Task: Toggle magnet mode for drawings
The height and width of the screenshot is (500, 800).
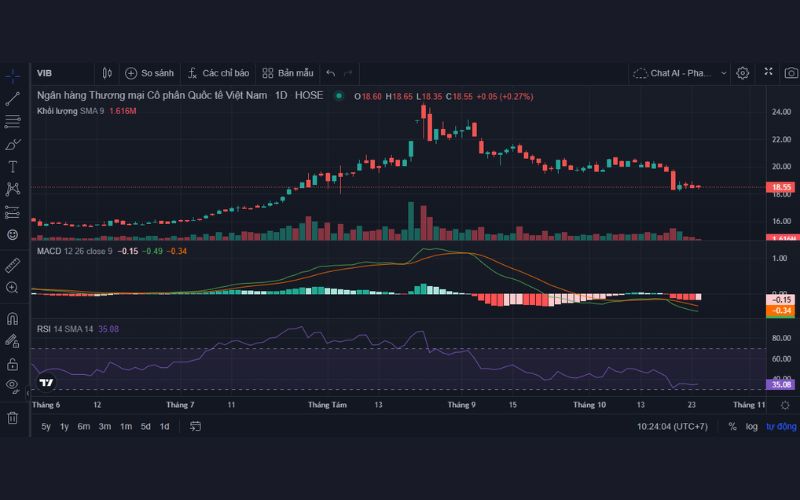Action: point(13,319)
